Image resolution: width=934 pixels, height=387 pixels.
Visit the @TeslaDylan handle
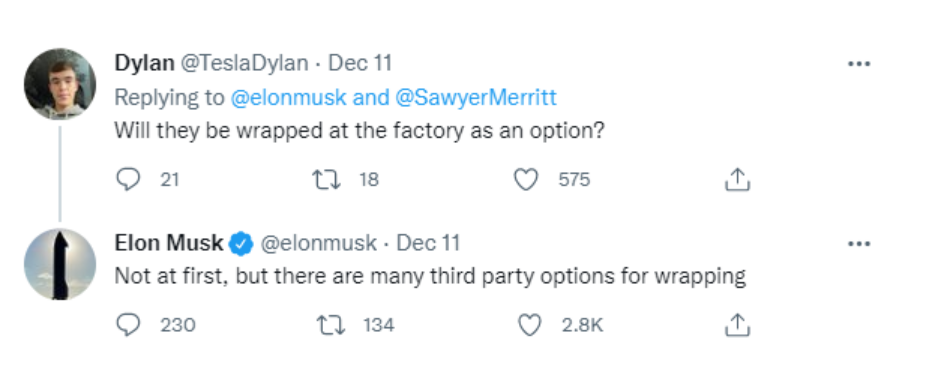coord(244,63)
